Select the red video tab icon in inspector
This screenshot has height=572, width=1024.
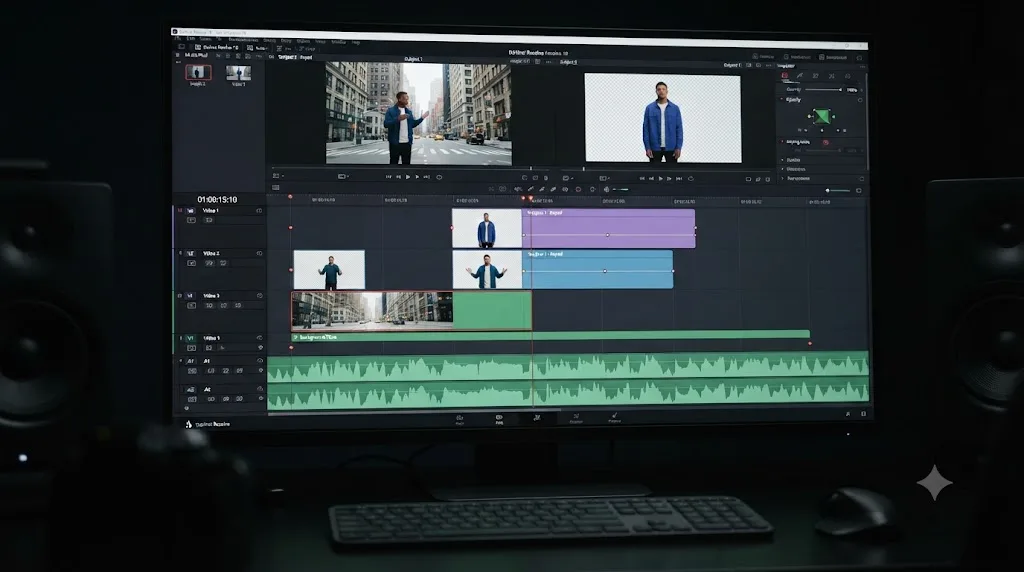click(785, 76)
